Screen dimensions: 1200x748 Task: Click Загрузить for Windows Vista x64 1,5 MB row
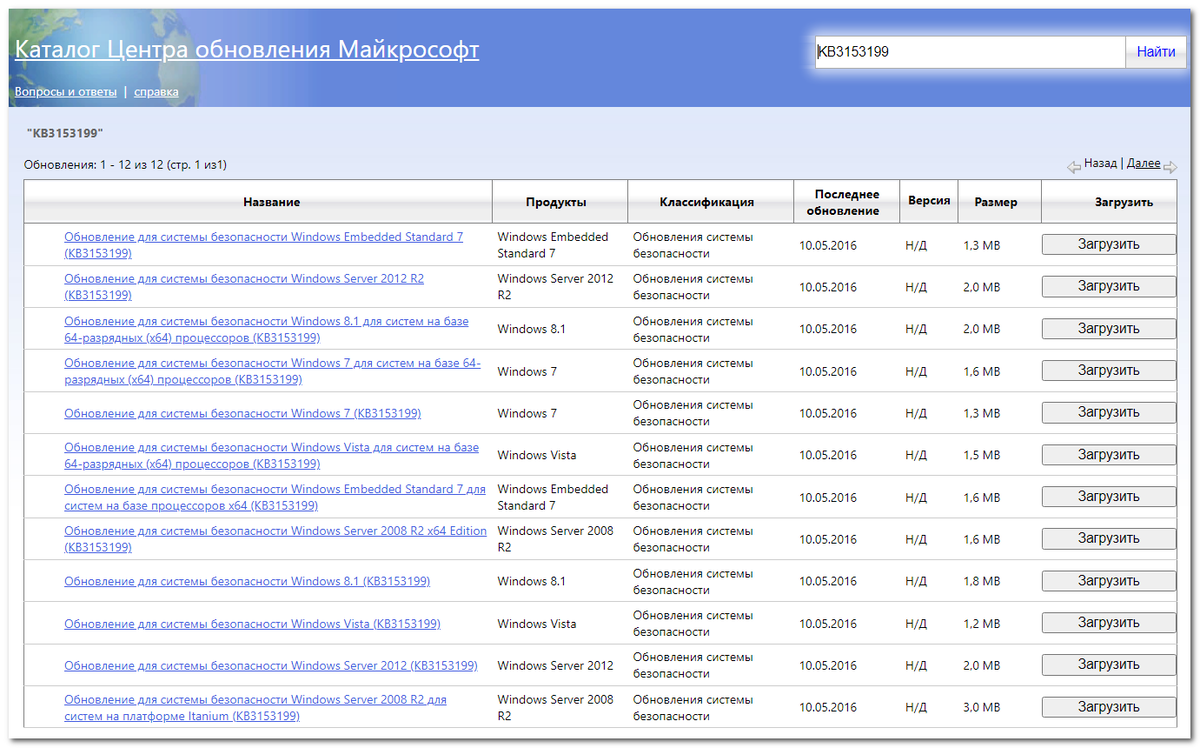tap(1108, 454)
